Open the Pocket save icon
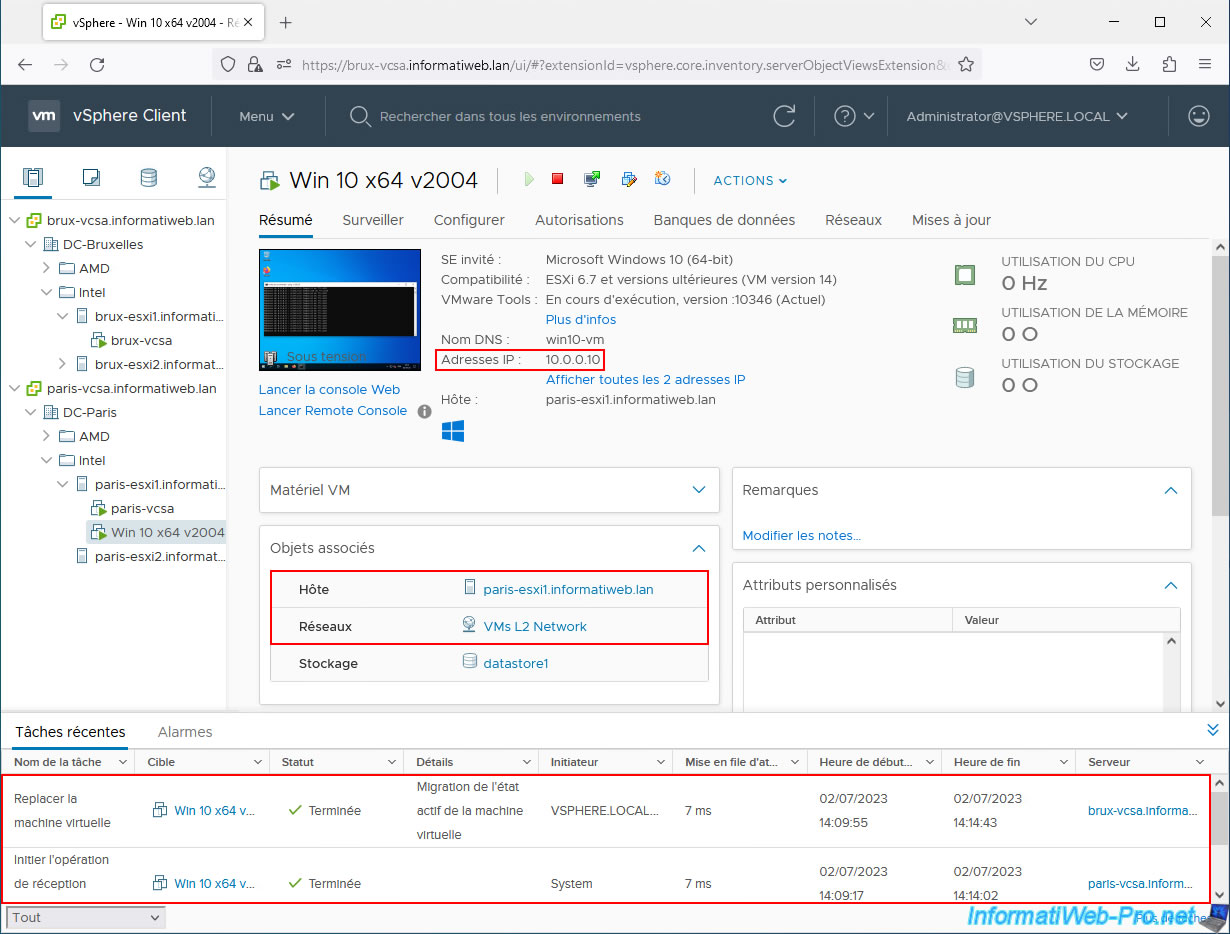 (x=1096, y=64)
